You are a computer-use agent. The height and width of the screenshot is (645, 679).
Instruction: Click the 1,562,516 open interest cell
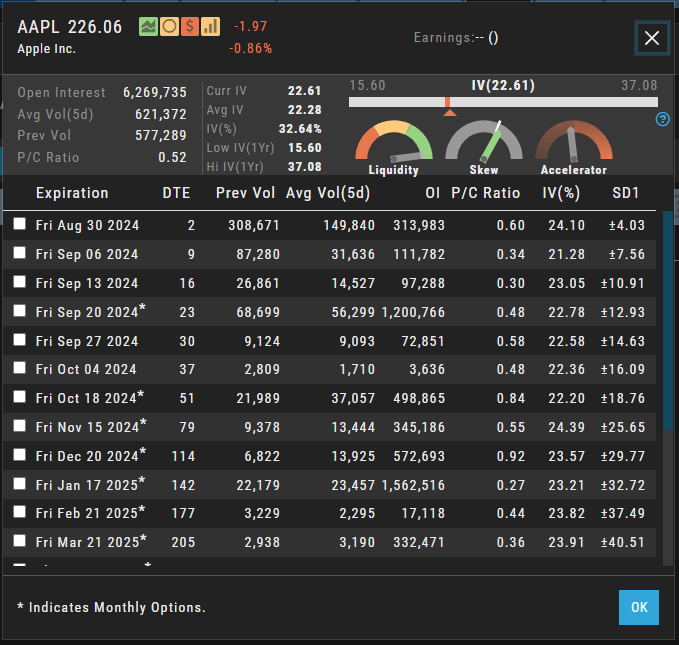(x=413, y=486)
